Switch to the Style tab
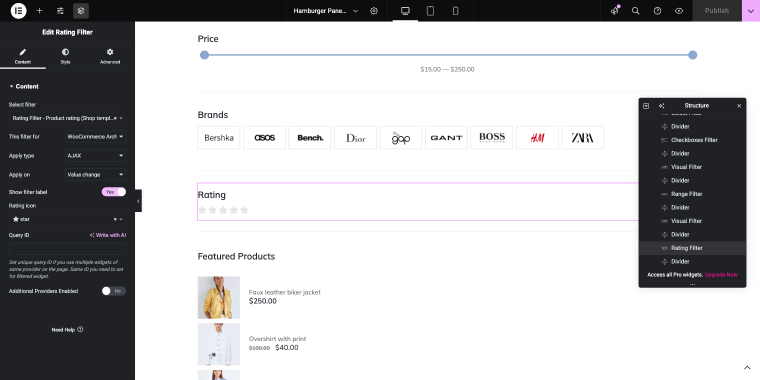 (65, 56)
